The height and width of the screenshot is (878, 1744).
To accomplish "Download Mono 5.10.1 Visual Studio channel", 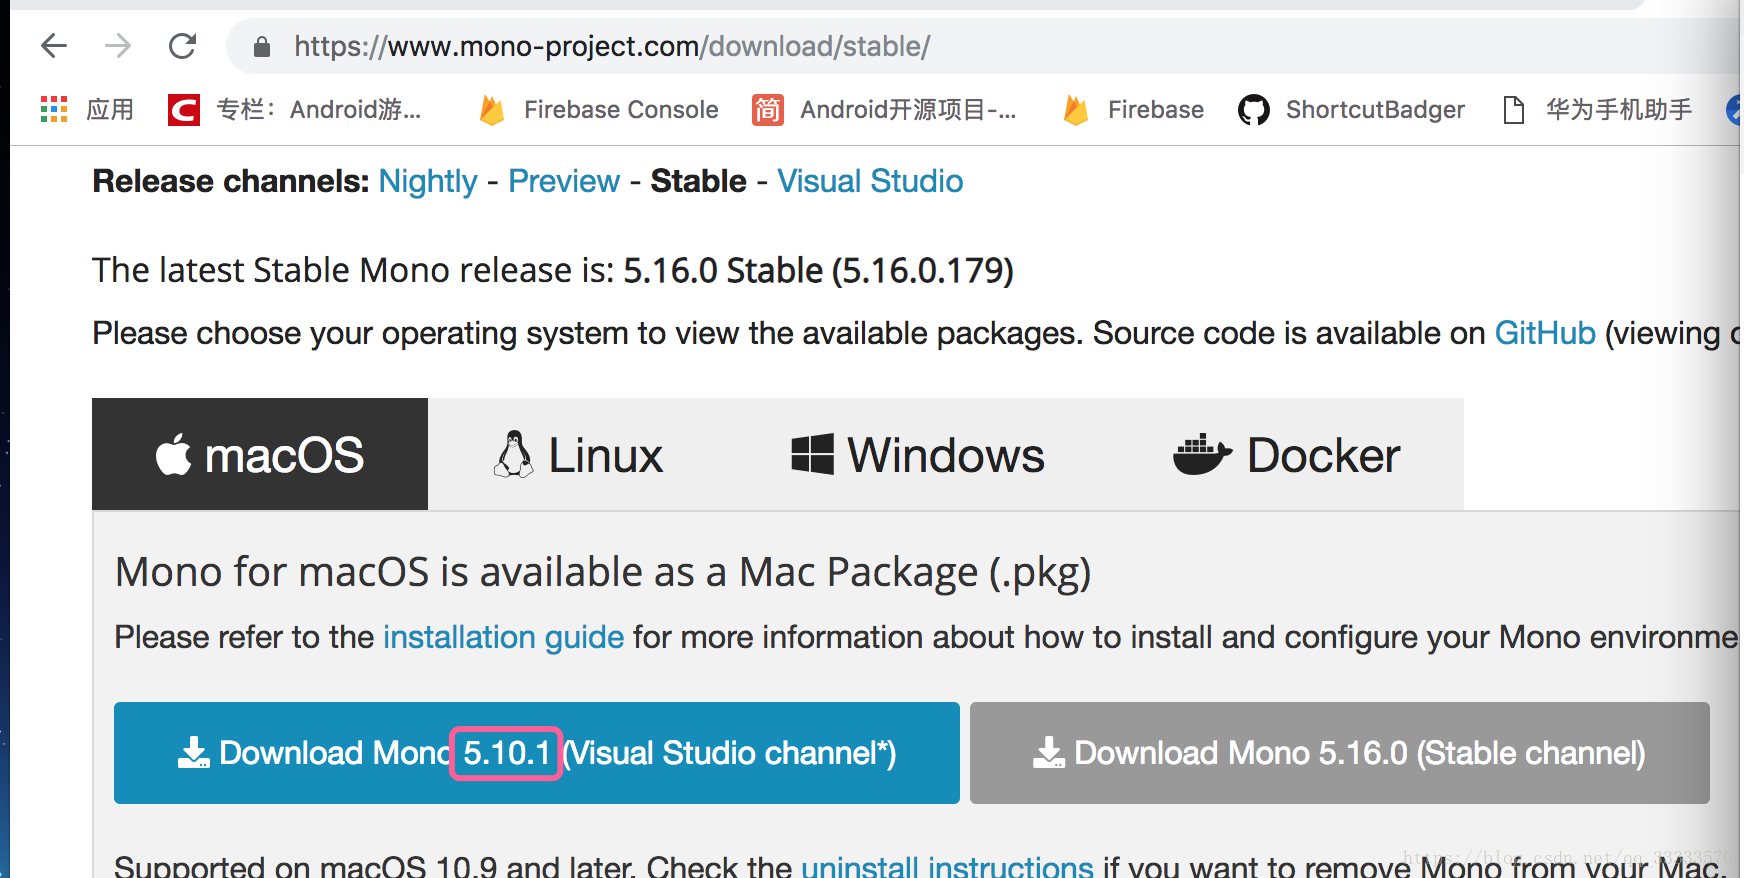I will (537, 753).
